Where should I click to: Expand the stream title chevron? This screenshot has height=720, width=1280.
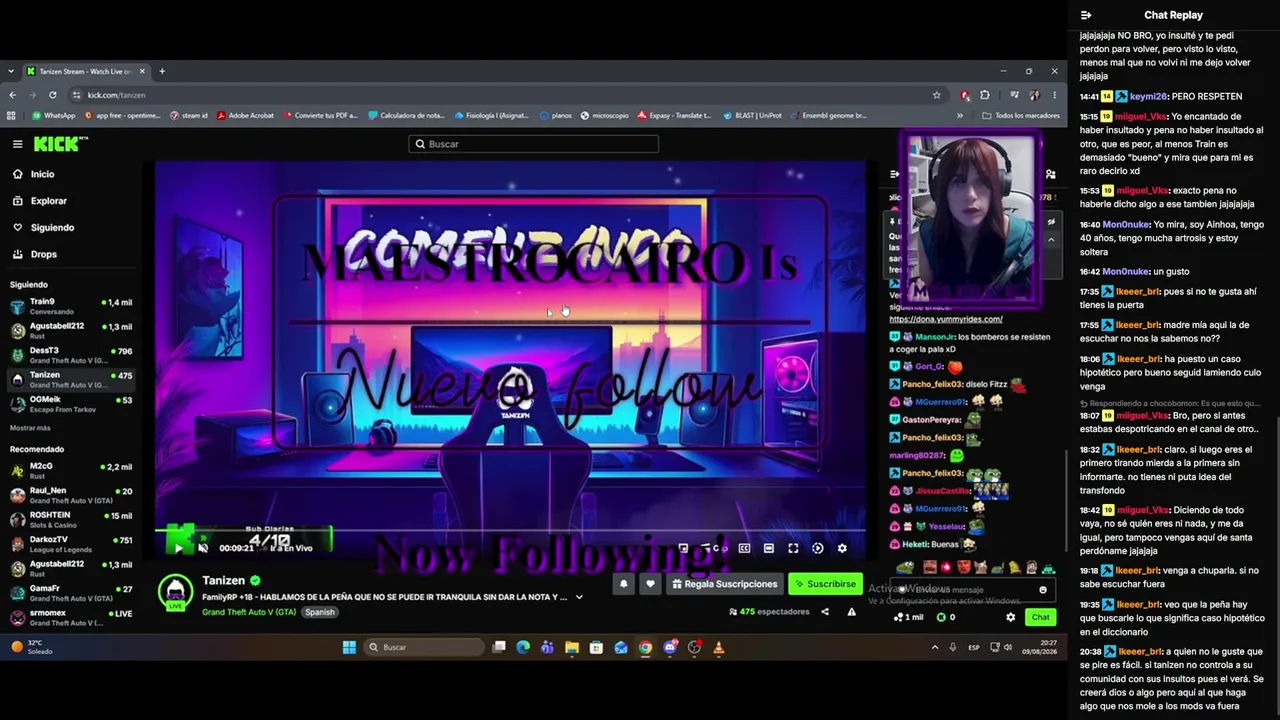pos(579,597)
